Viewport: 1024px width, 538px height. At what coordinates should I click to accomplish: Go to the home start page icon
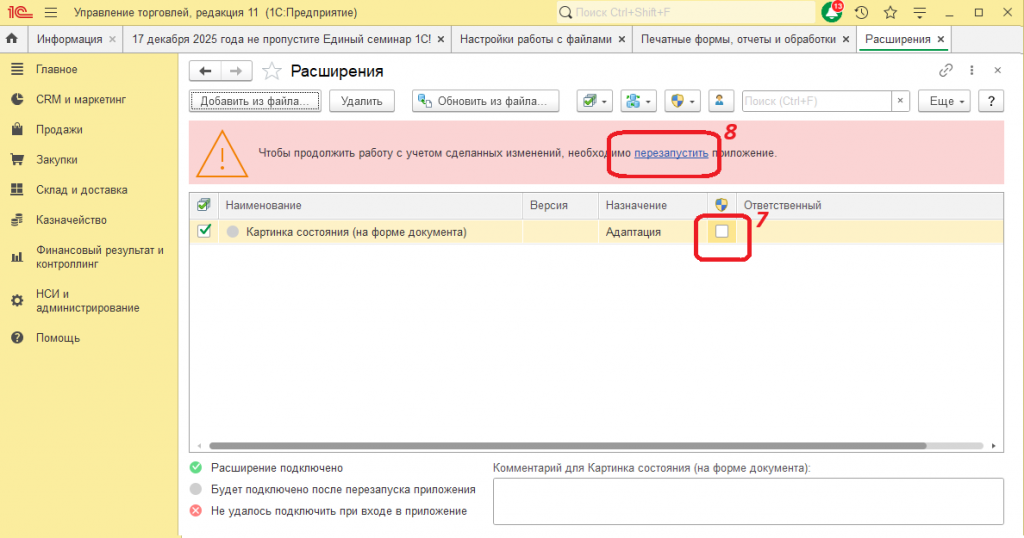(12, 39)
